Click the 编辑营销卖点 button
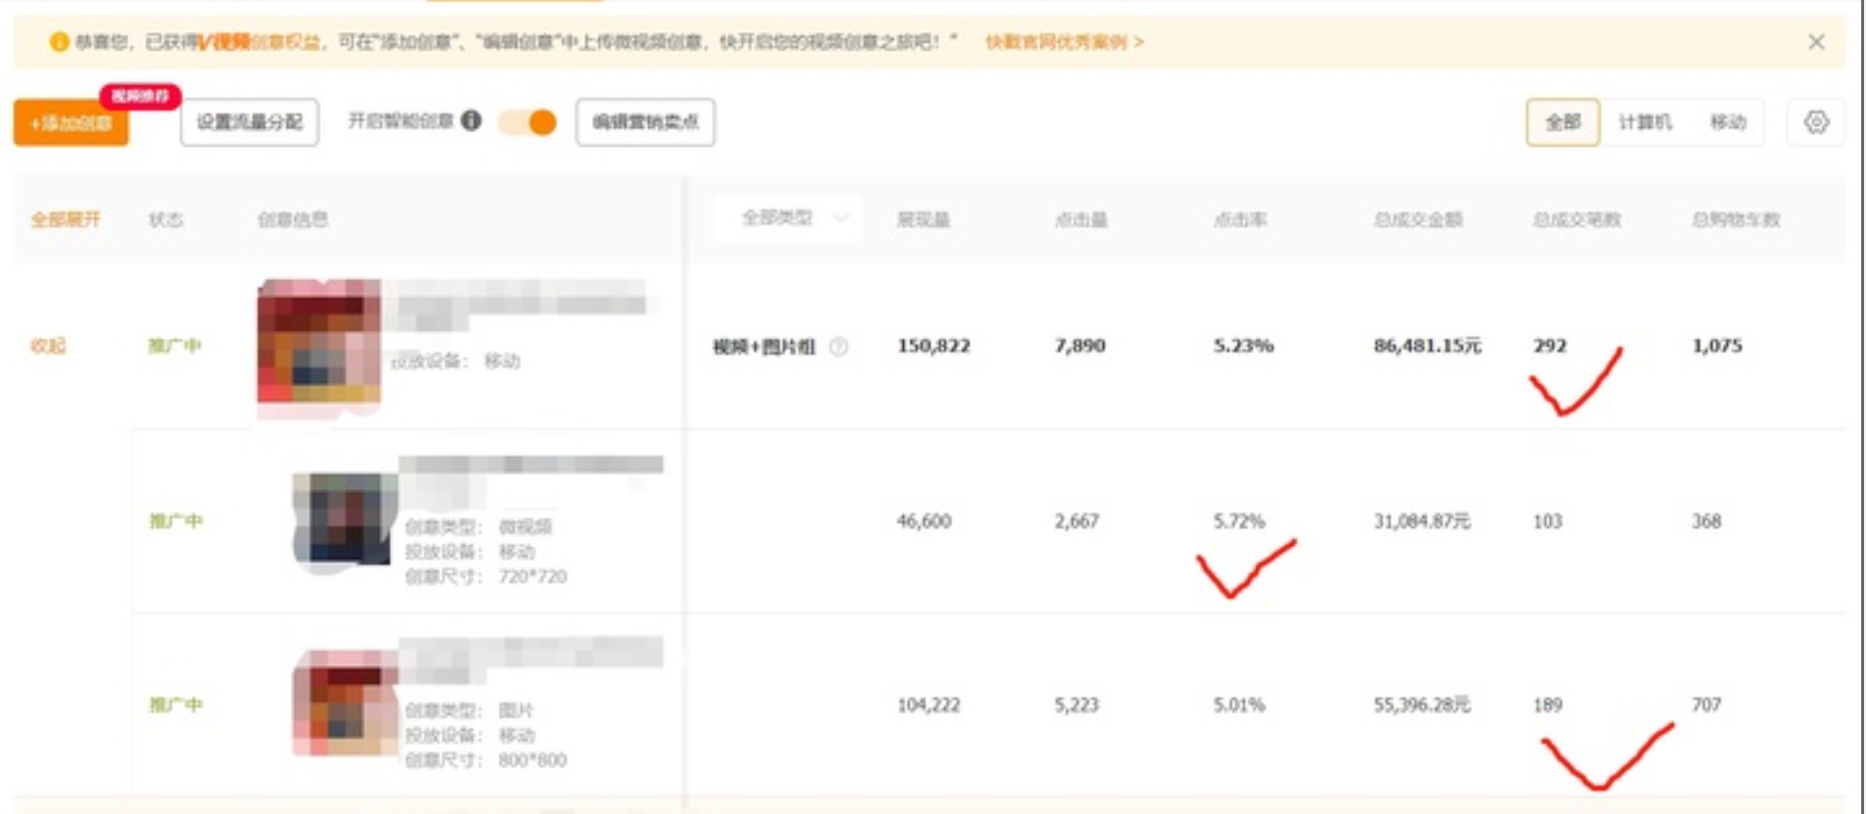This screenshot has height=814, width=1866. pyautogui.click(x=645, y=122)
